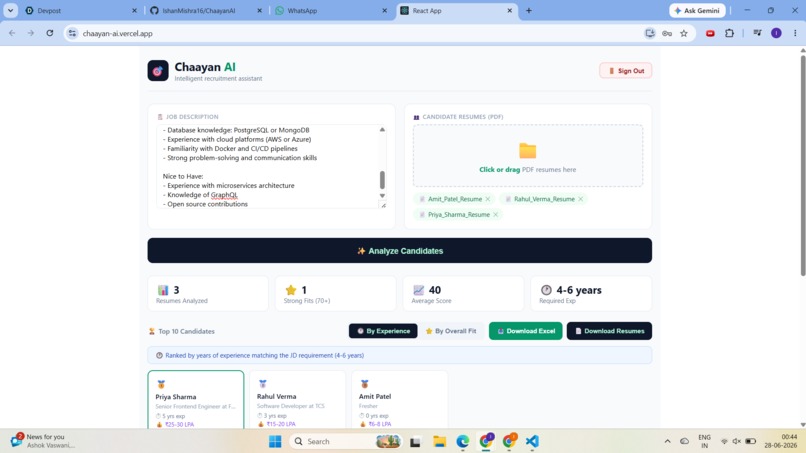The image size is (806, 453).
Task: Sign out using the Sign Out button
Action: [x=626, y=71]
